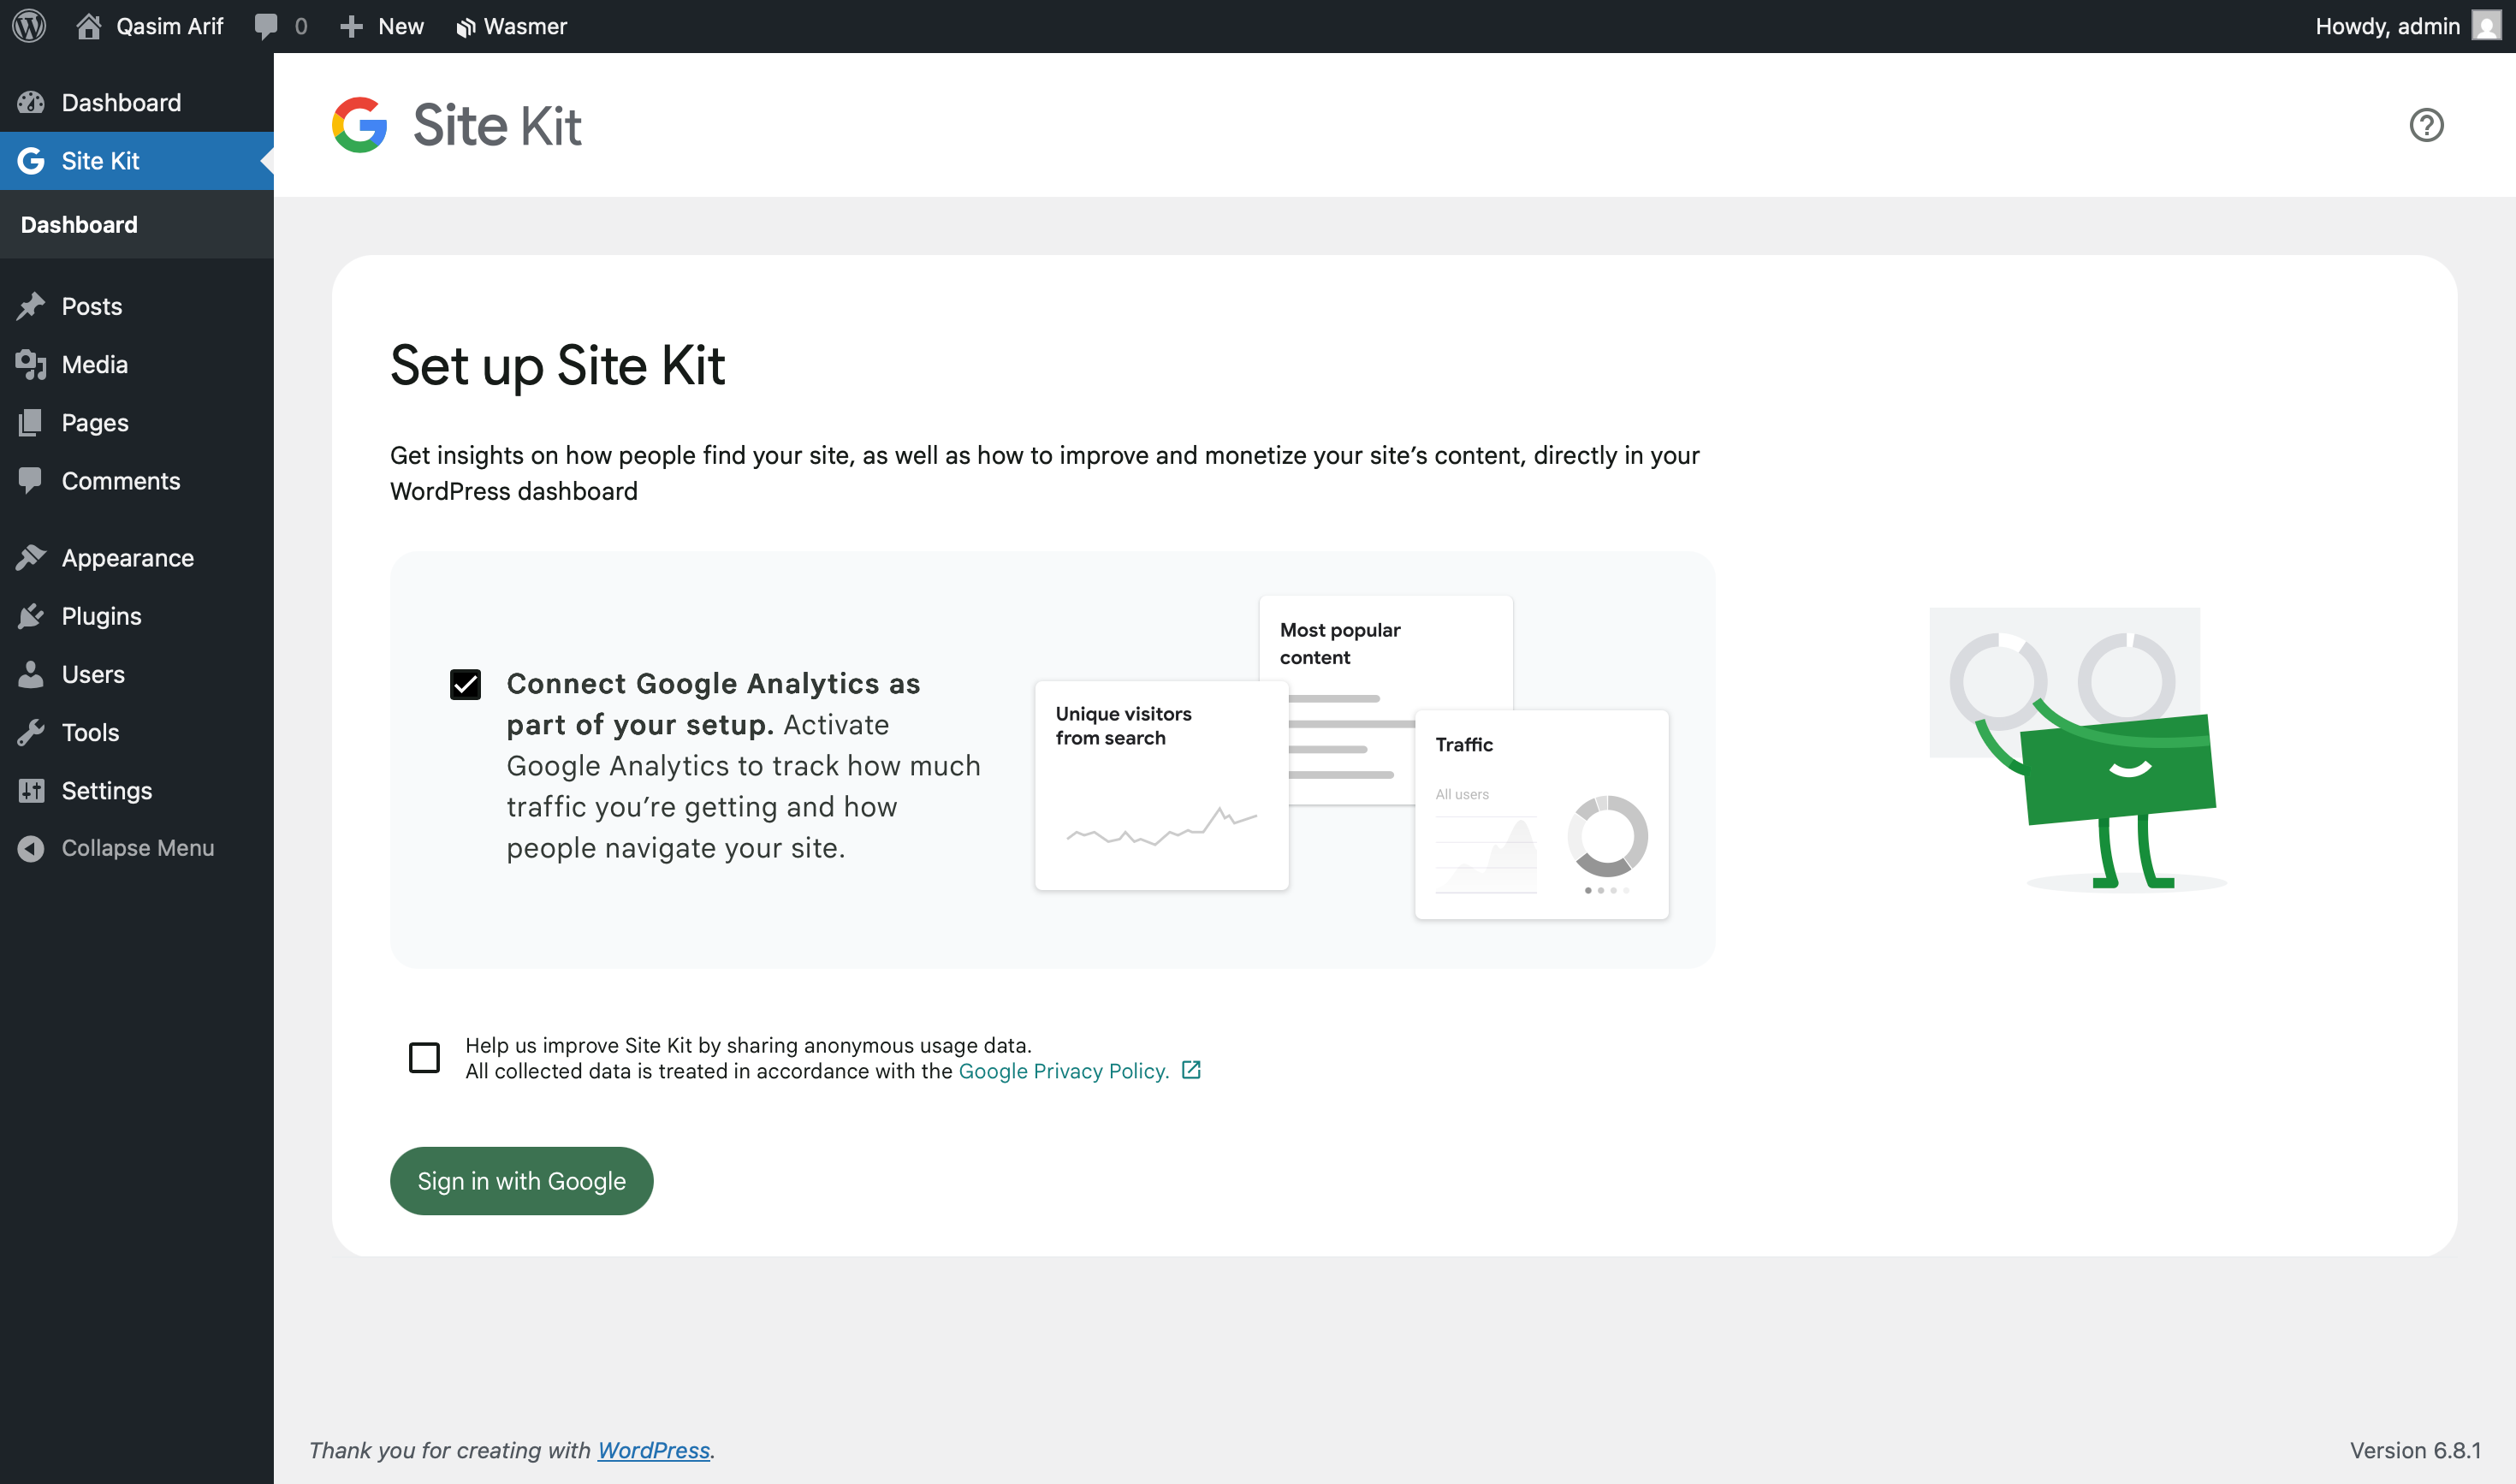Click the Traffic preview card
The image size is (2516, 1484).
coord(1541,814)
